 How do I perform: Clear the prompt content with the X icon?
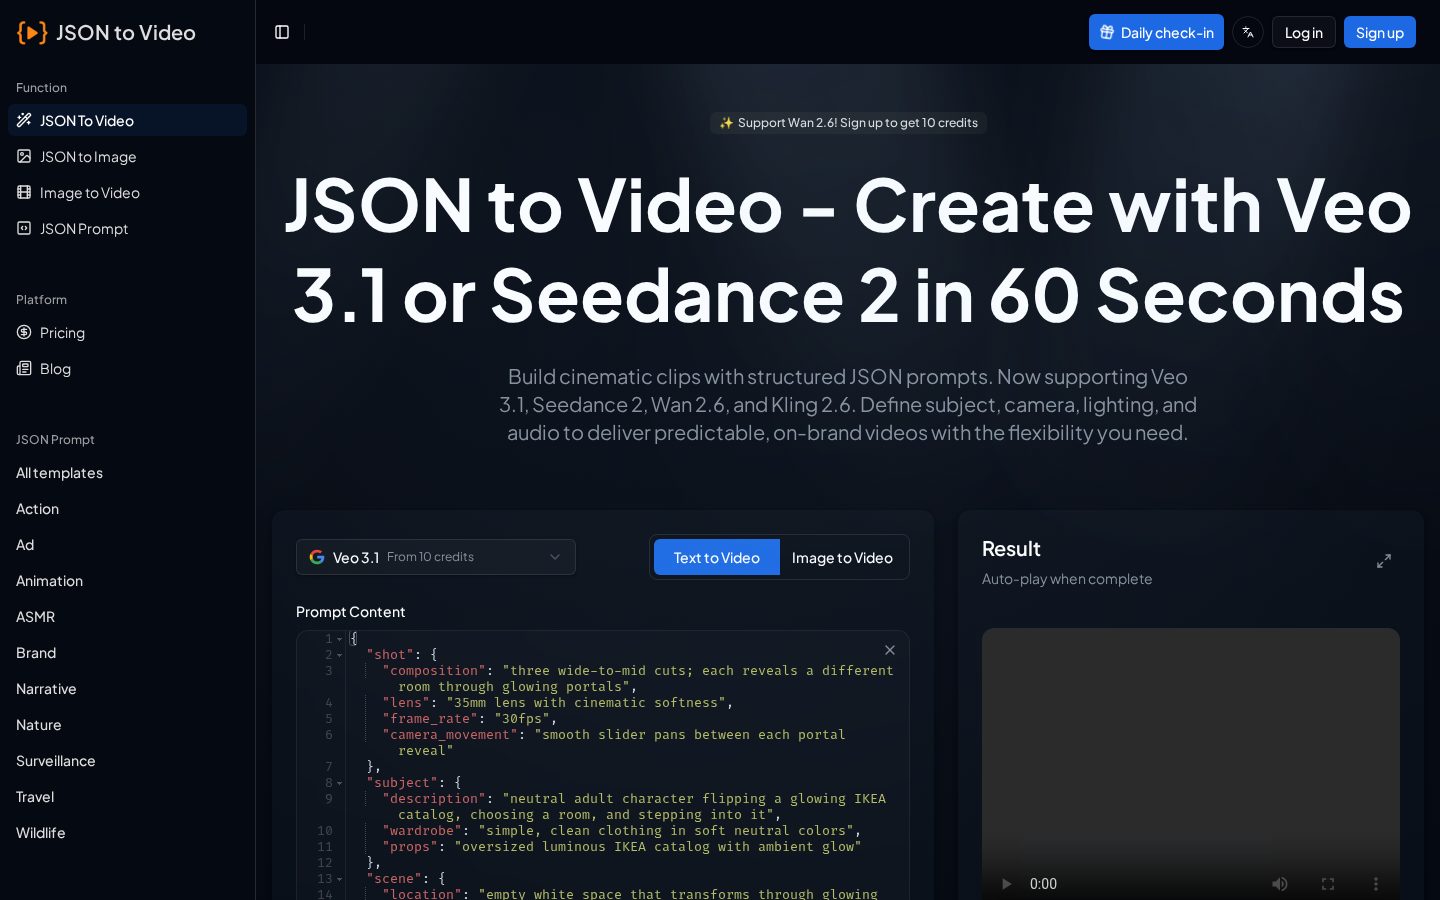pos(890,650)
